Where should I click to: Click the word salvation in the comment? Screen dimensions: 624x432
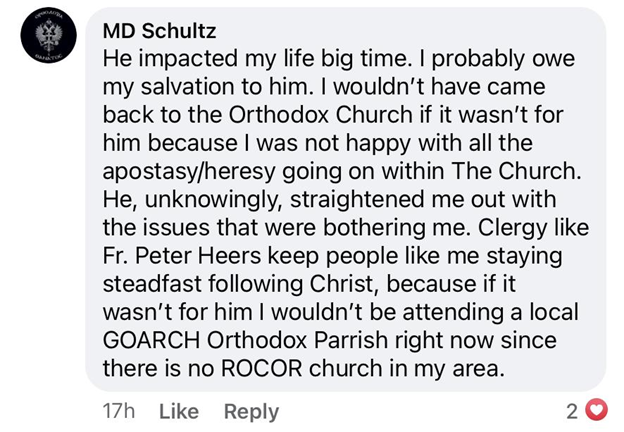(187, 87)
